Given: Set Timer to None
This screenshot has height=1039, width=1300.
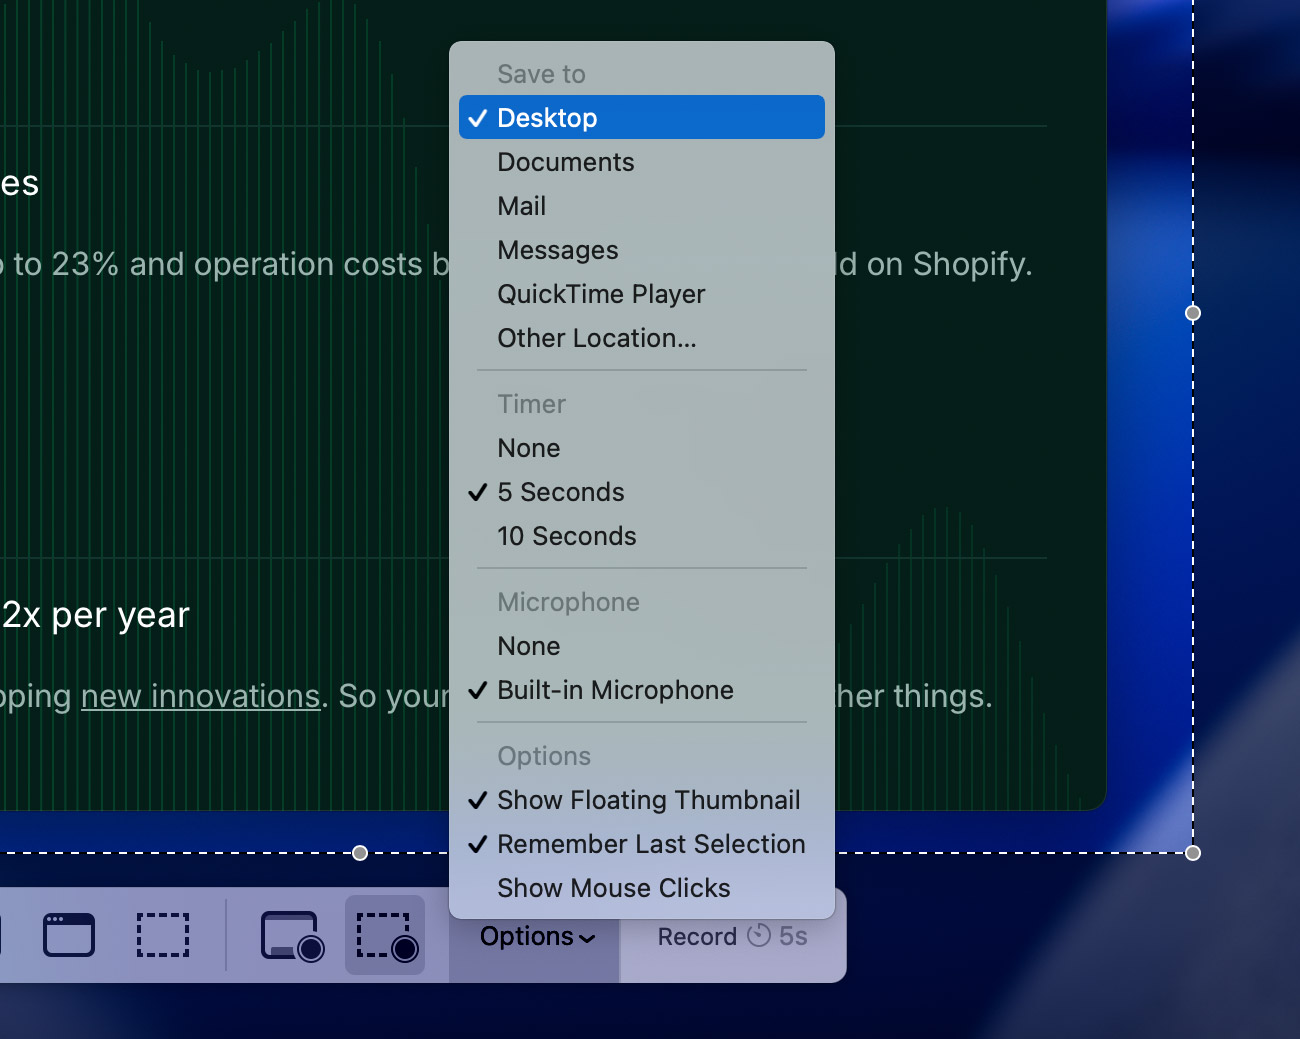Looking at the screenshot, I should click(x=642, y=448).
